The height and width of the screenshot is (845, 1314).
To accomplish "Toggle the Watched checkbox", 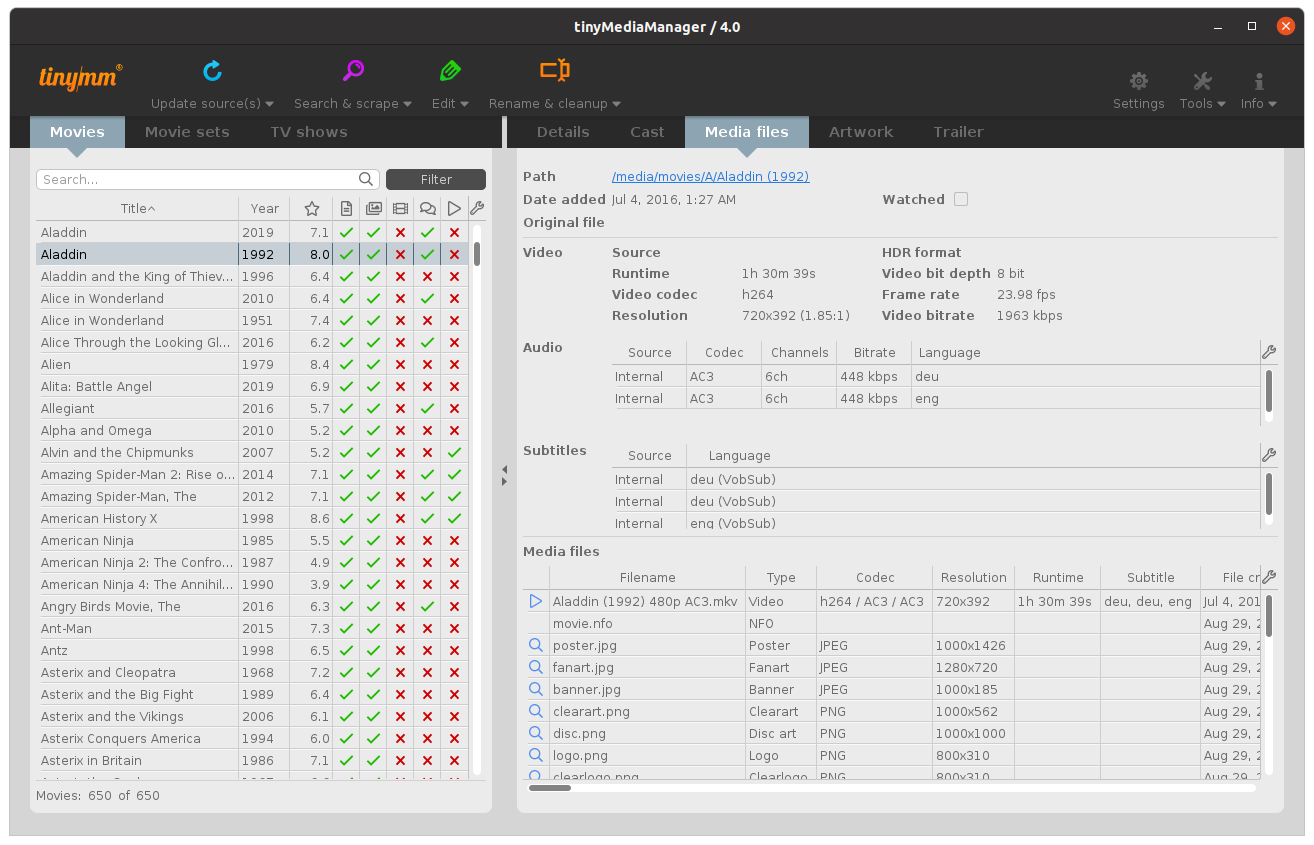I will pyautogui.click(x=961, y=200).
